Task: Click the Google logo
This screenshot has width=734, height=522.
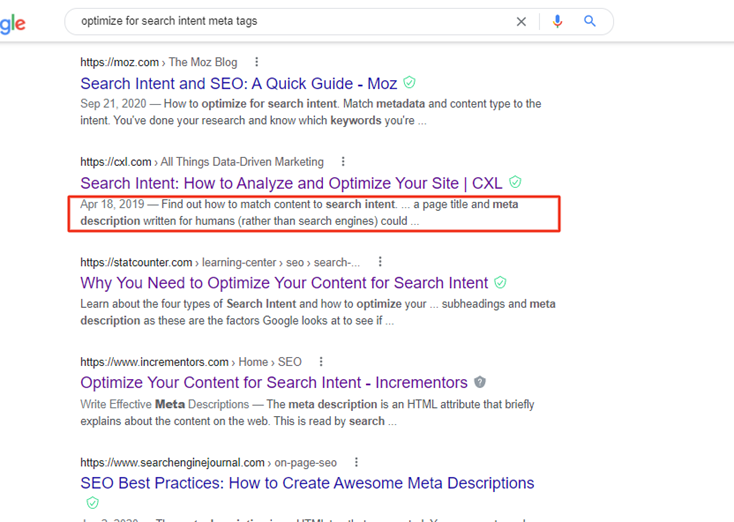Action: (x=13, y=24)
